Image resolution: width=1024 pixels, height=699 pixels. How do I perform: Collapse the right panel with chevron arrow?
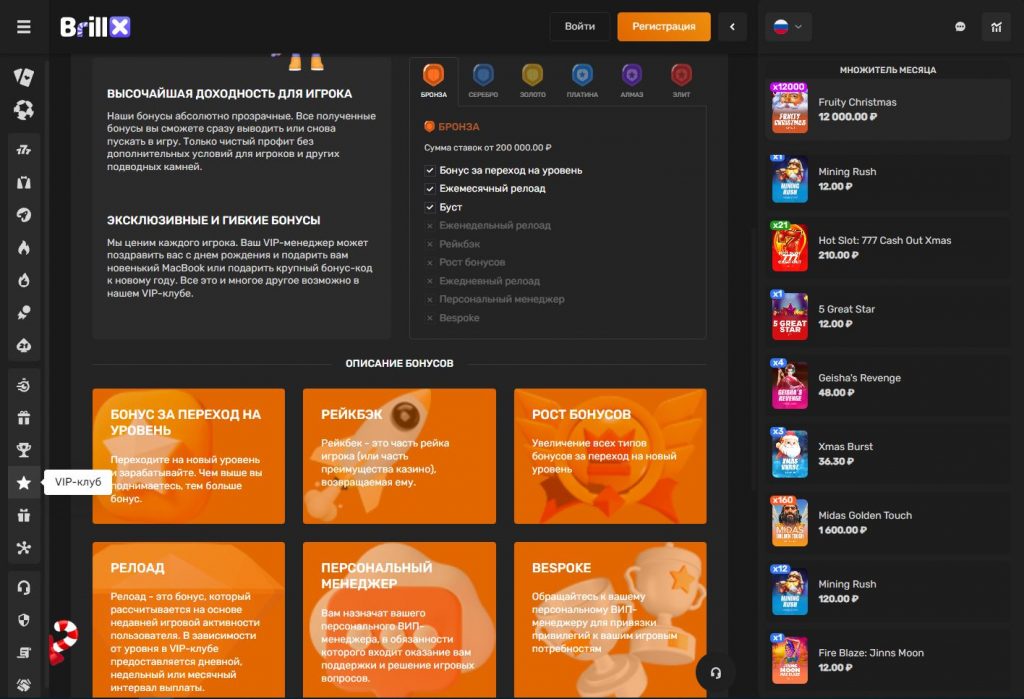pos(732,27)
